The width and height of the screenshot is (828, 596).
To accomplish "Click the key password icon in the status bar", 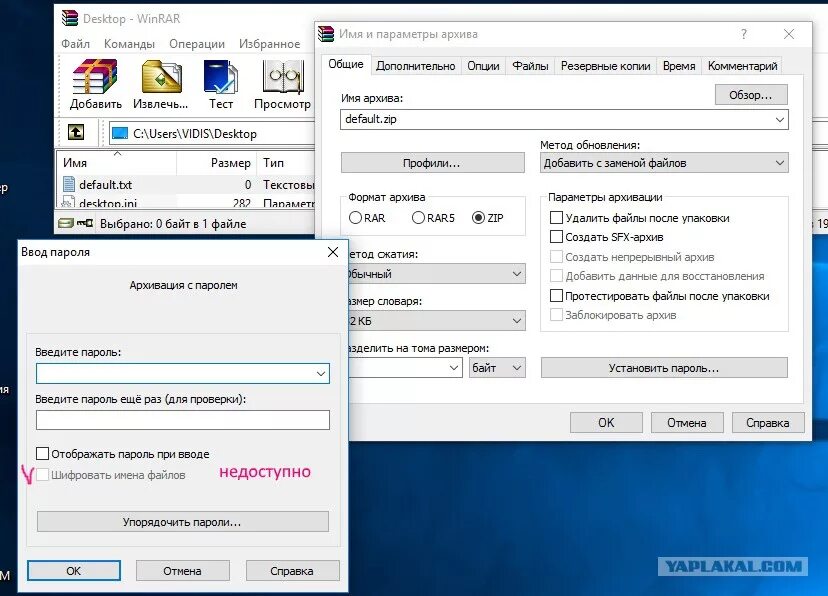I will point(85,223).
